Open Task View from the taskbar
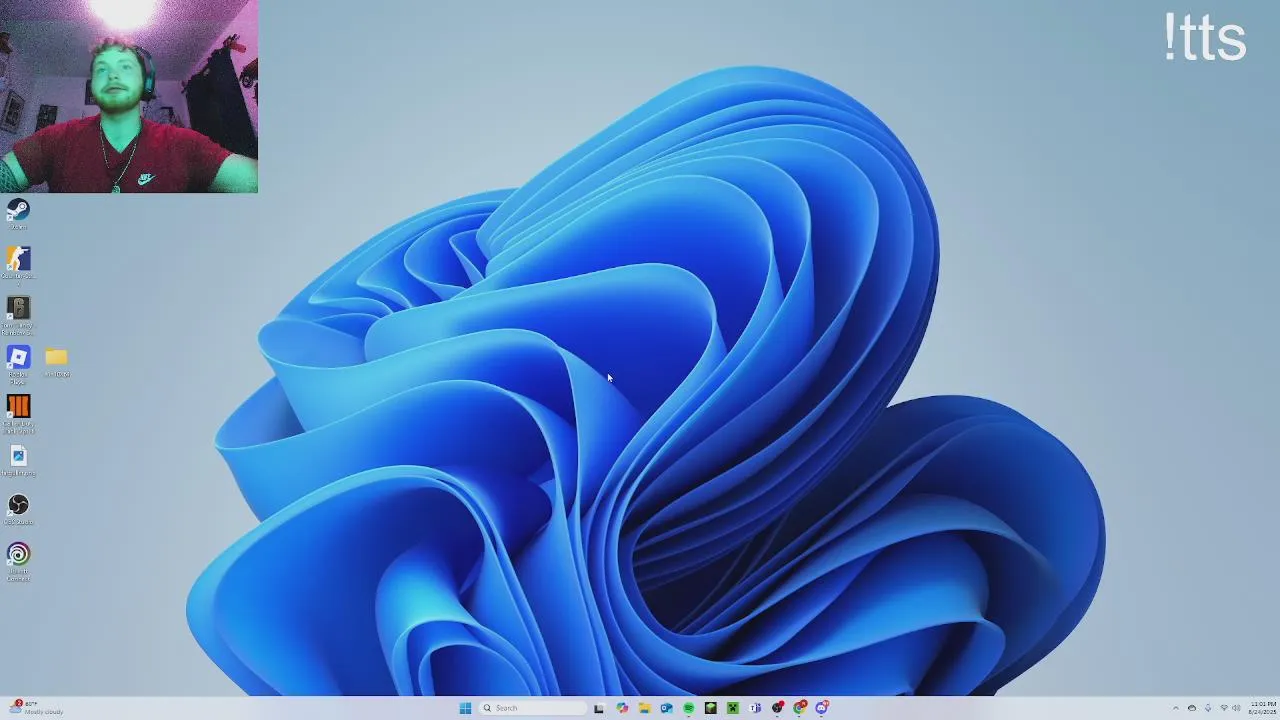This screenshot has width=1280, height=720. coord(599,708)
